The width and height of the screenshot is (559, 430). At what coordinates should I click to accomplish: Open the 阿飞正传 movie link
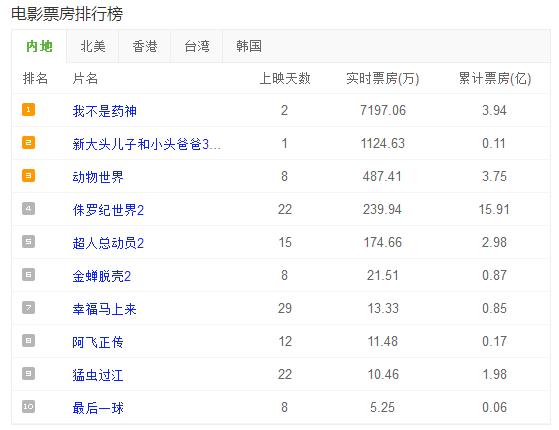point(98,342)
